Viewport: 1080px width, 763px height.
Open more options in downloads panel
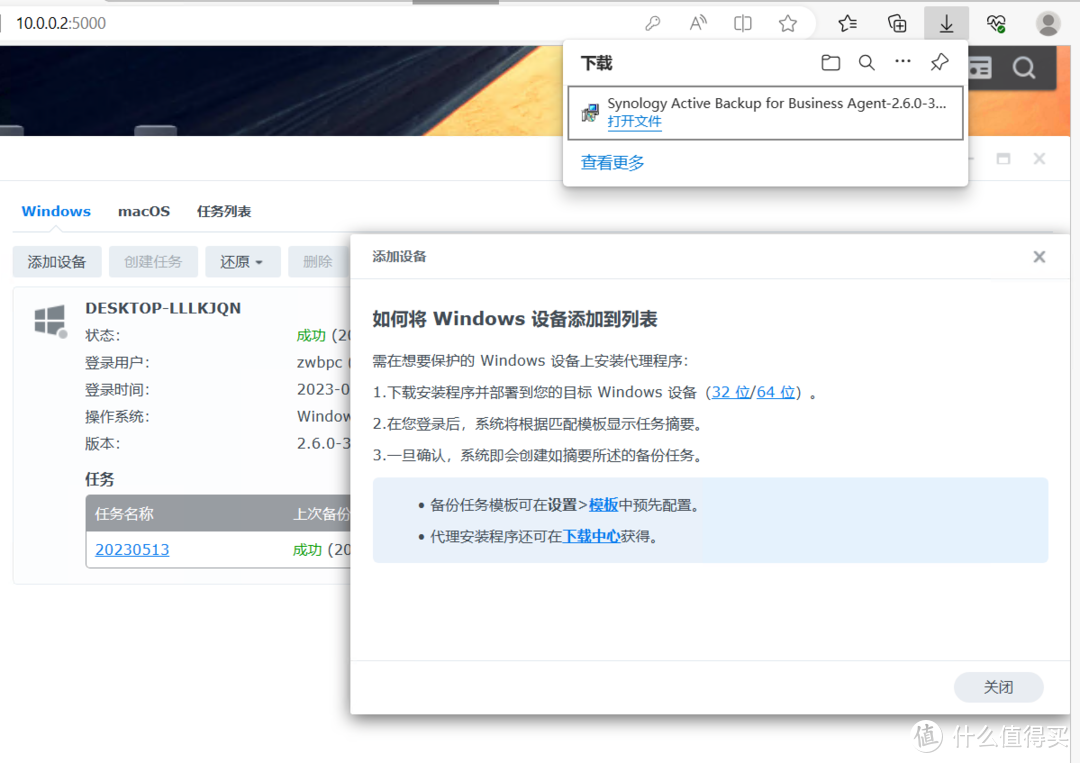point(902,61)
